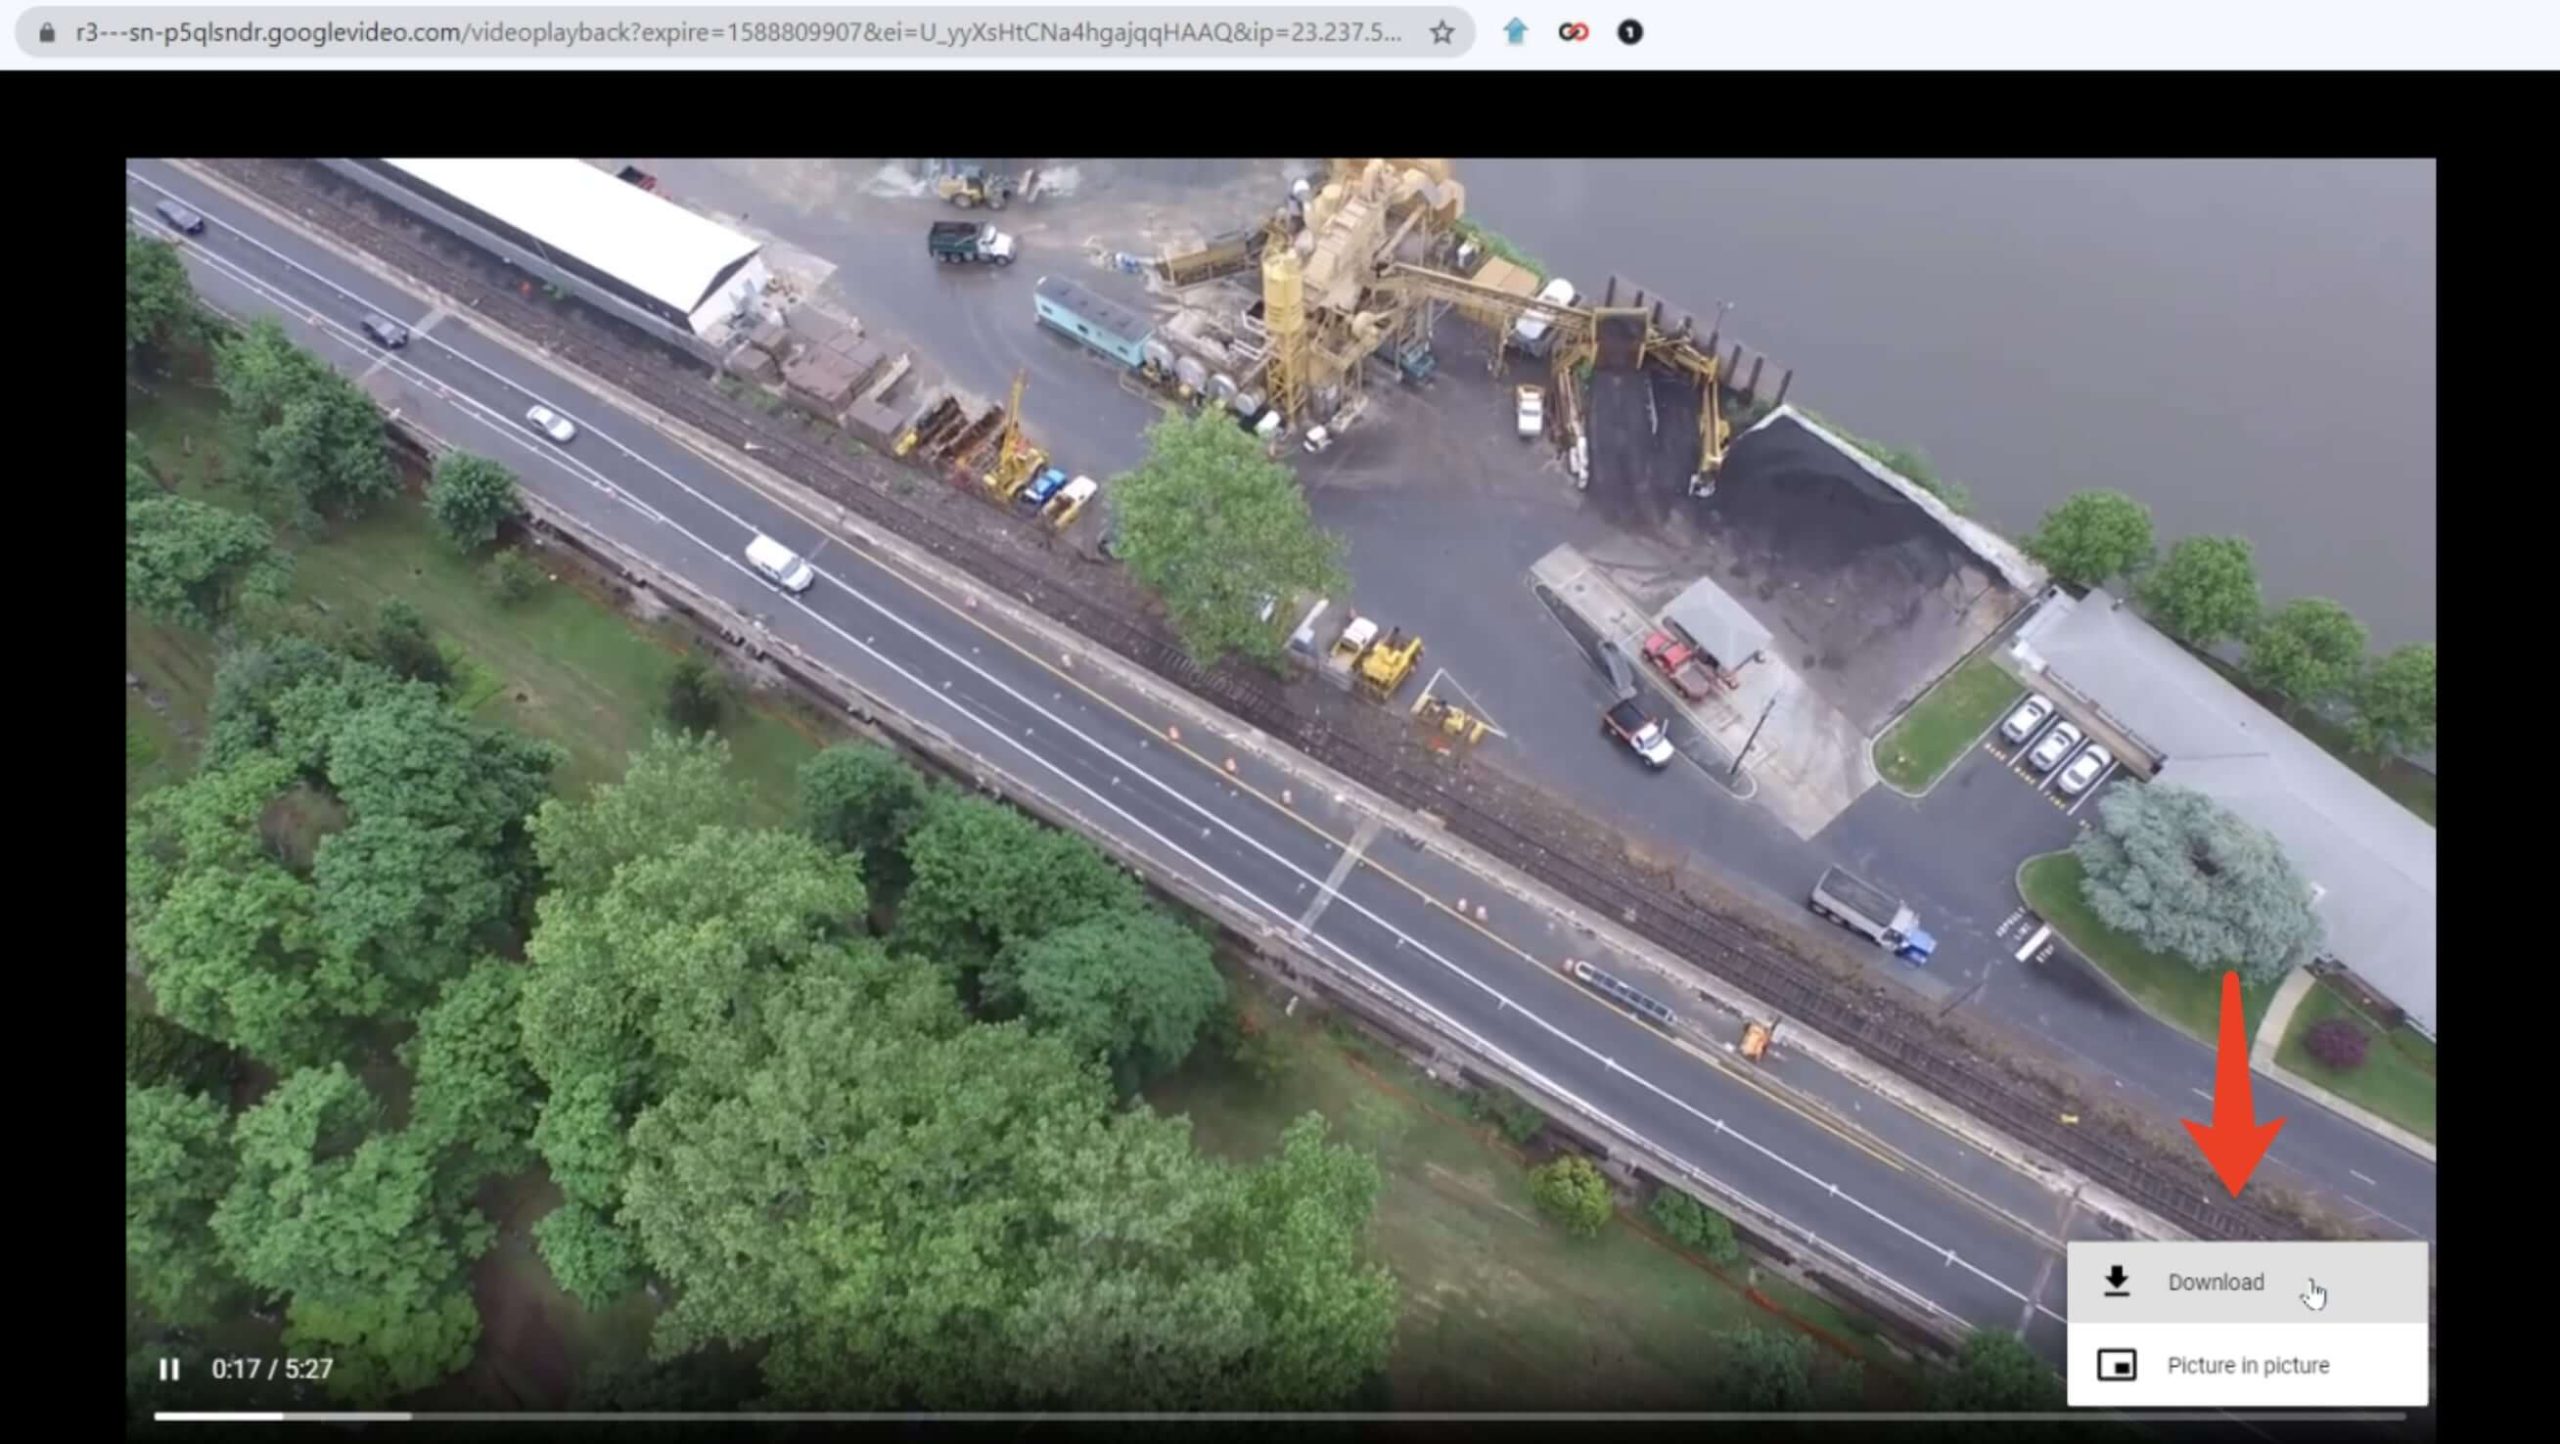Seek to the buffered gray progress segment
The image size is (2560, 1444).
(347, 1416)
